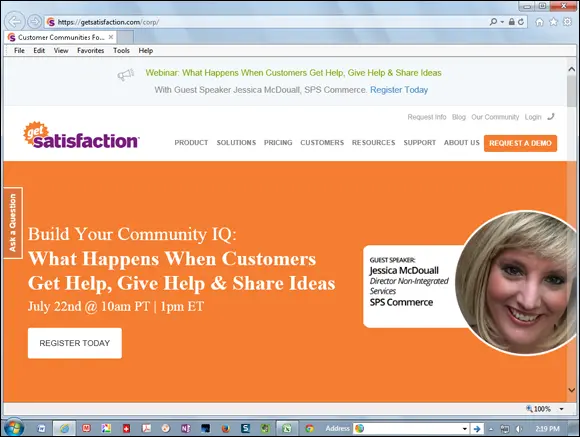The image size is (580, 437).
Task: Open the browser Tools gear icon
Action: [x=567, y=22]
